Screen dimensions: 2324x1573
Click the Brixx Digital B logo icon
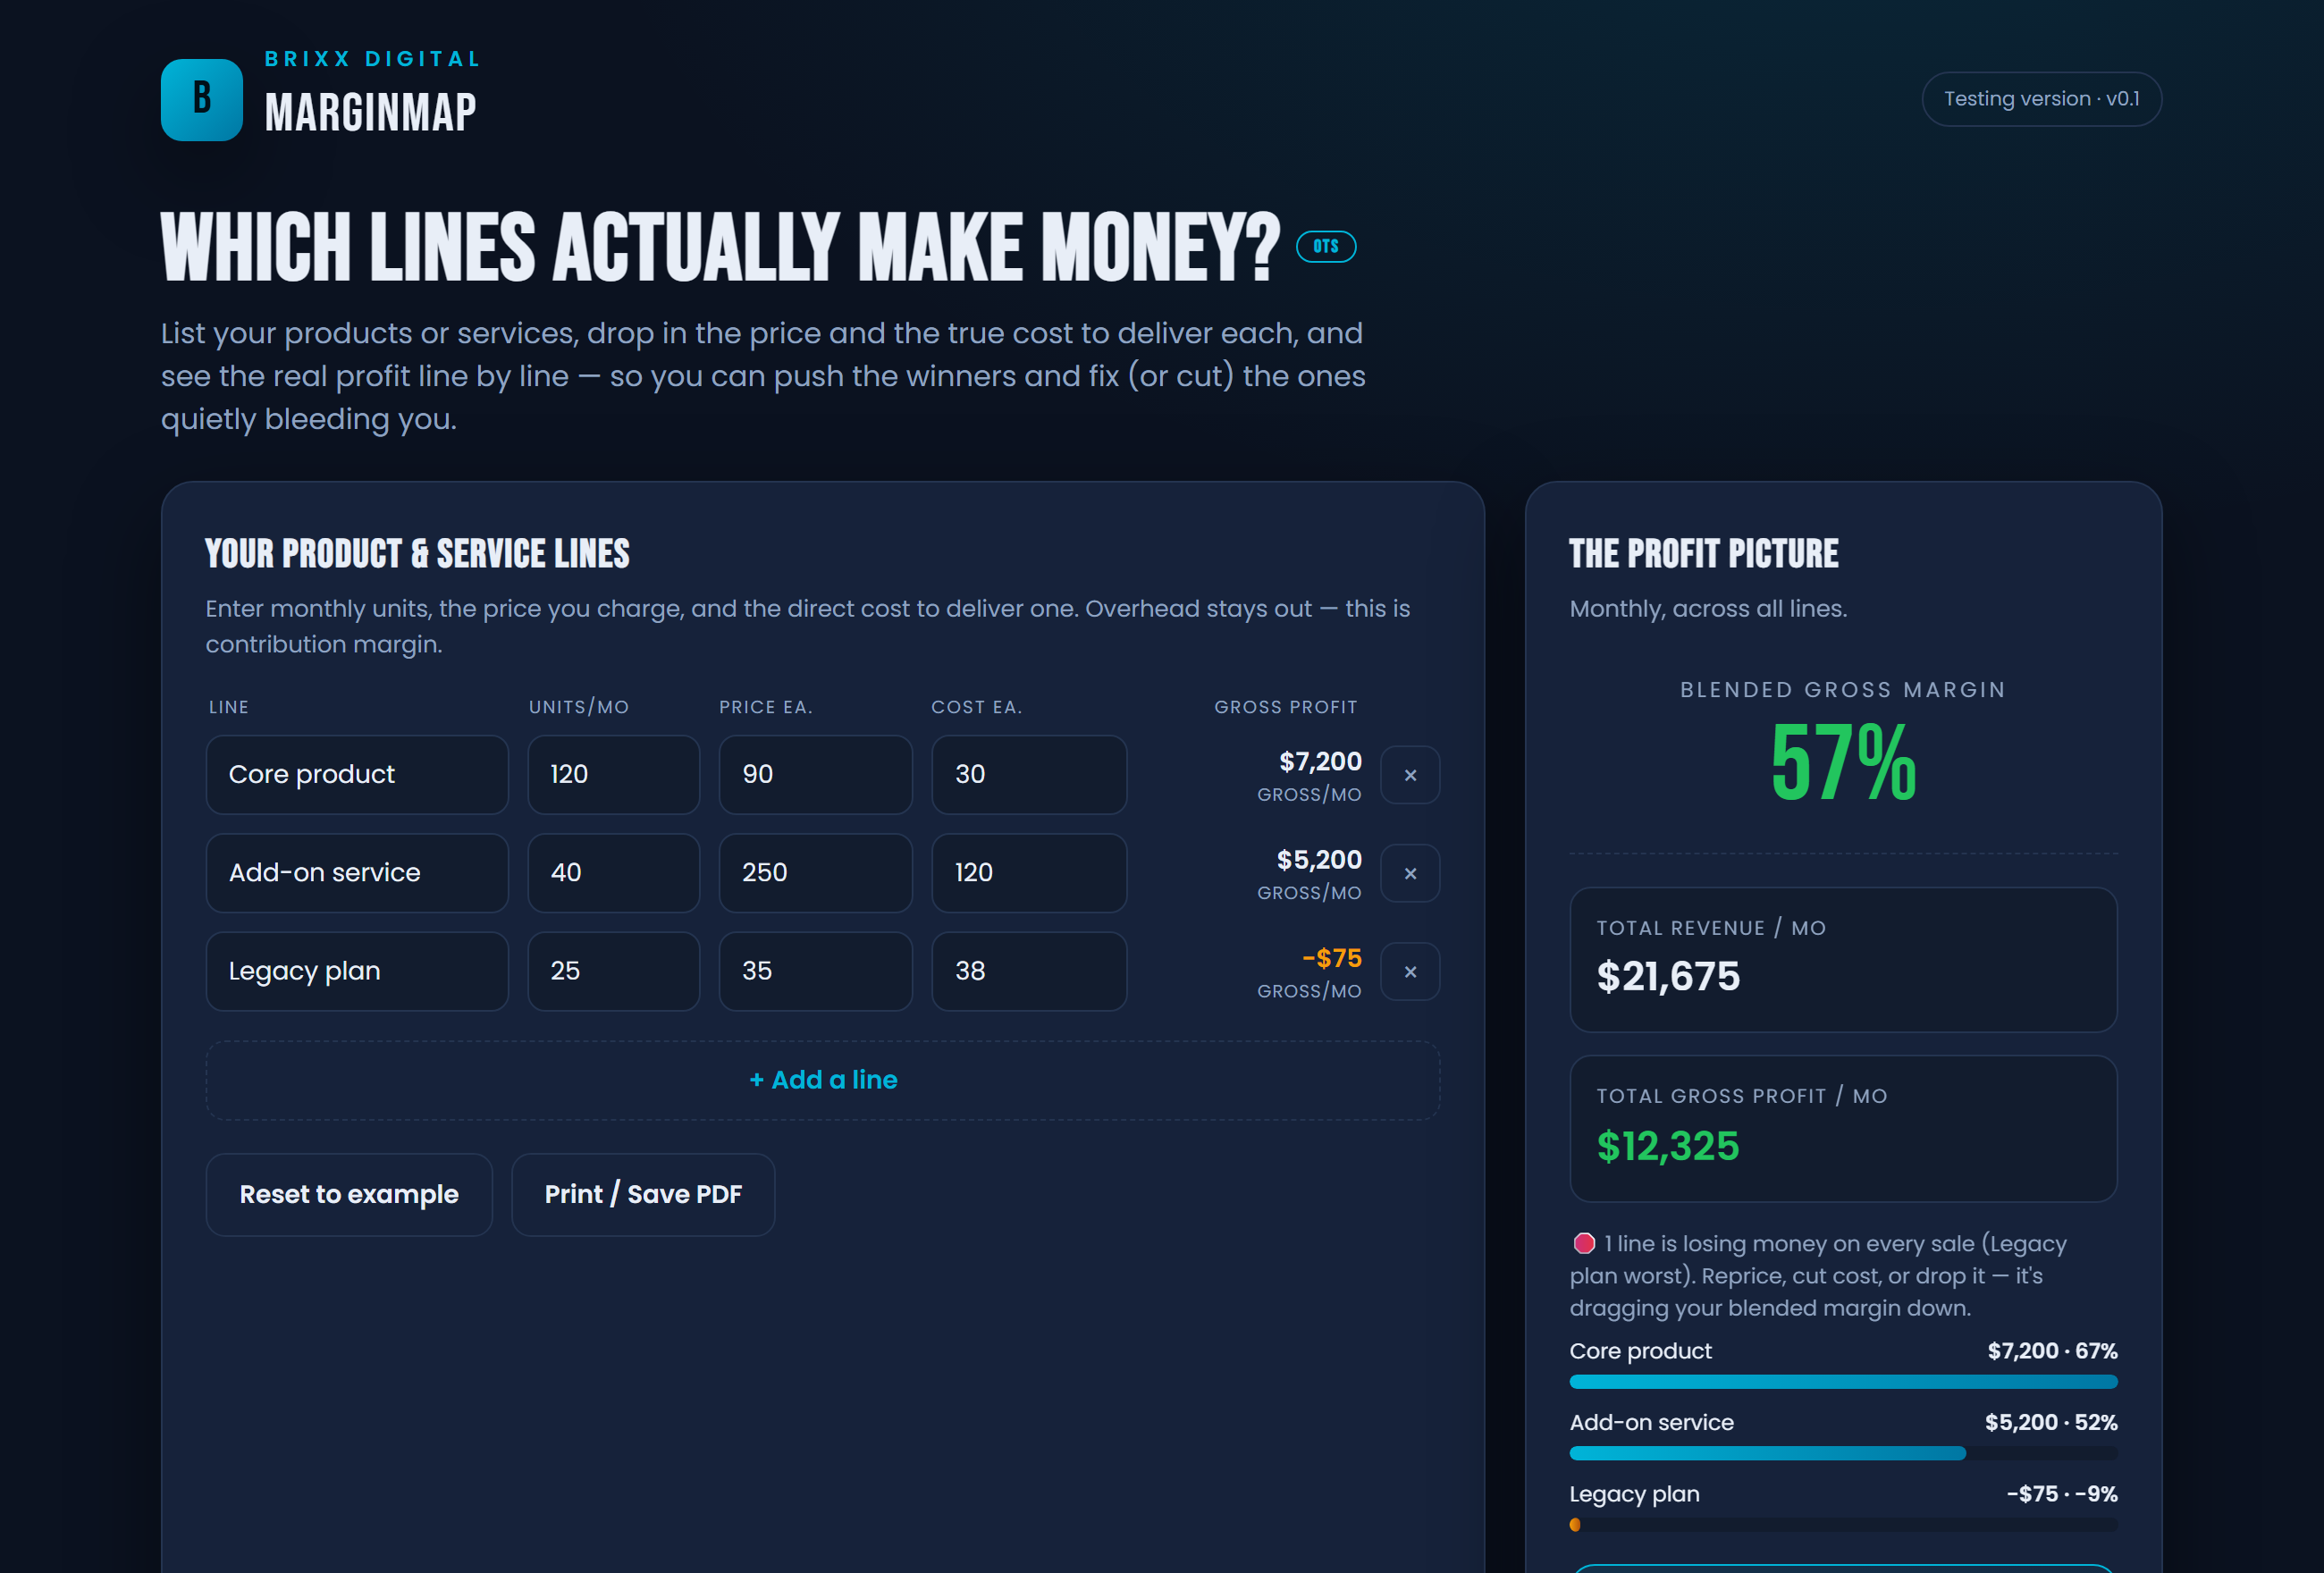click(201, 99)
